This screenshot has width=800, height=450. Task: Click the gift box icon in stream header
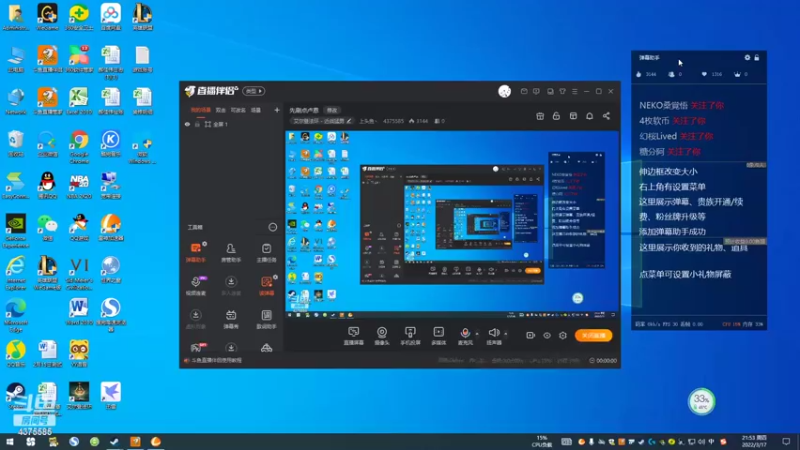(540, 116)
